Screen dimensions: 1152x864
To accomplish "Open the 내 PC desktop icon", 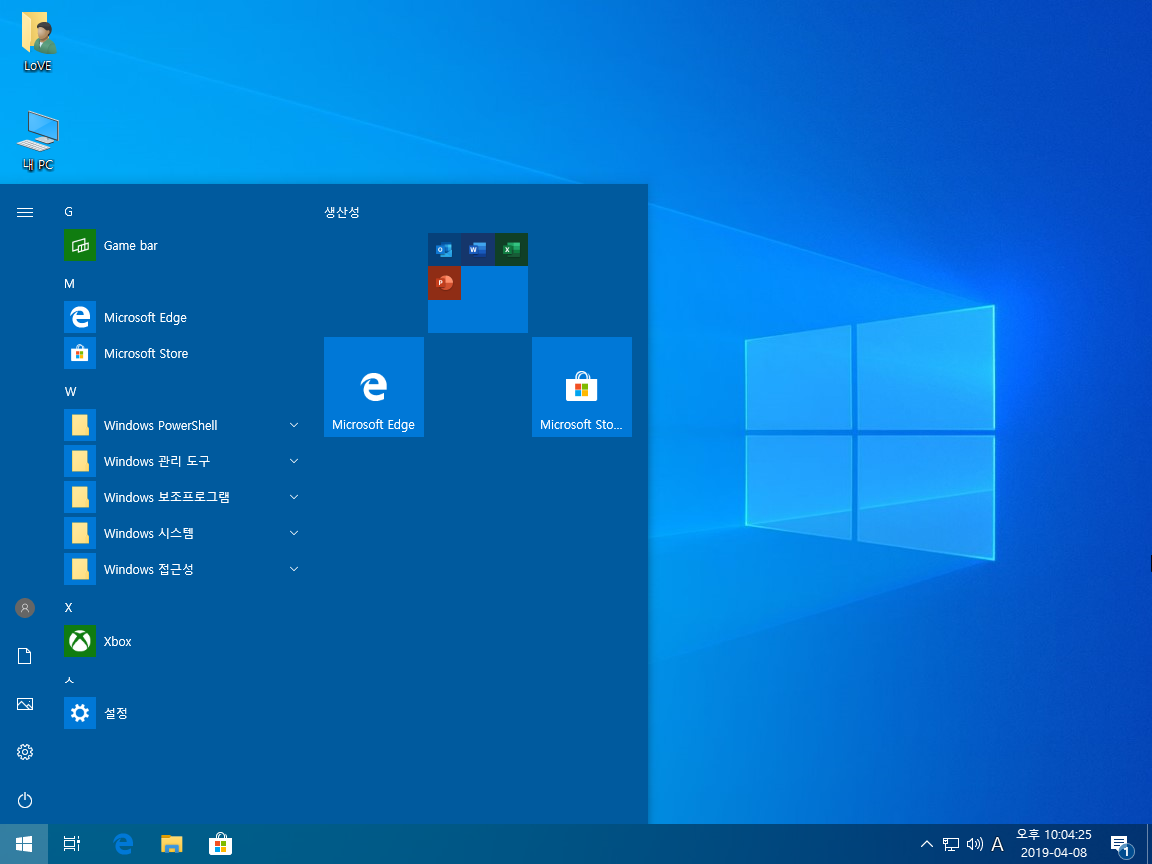I will click(x=37, y=141).
